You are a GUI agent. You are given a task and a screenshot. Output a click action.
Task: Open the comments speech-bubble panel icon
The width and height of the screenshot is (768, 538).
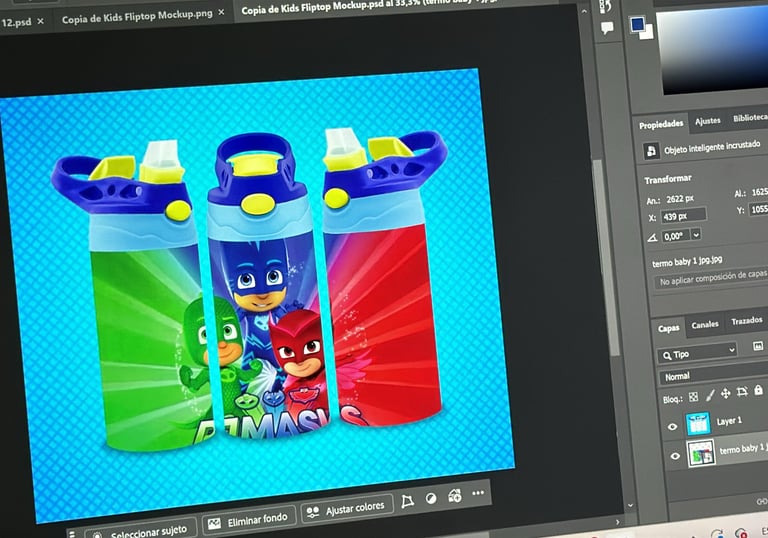(607, 28)
